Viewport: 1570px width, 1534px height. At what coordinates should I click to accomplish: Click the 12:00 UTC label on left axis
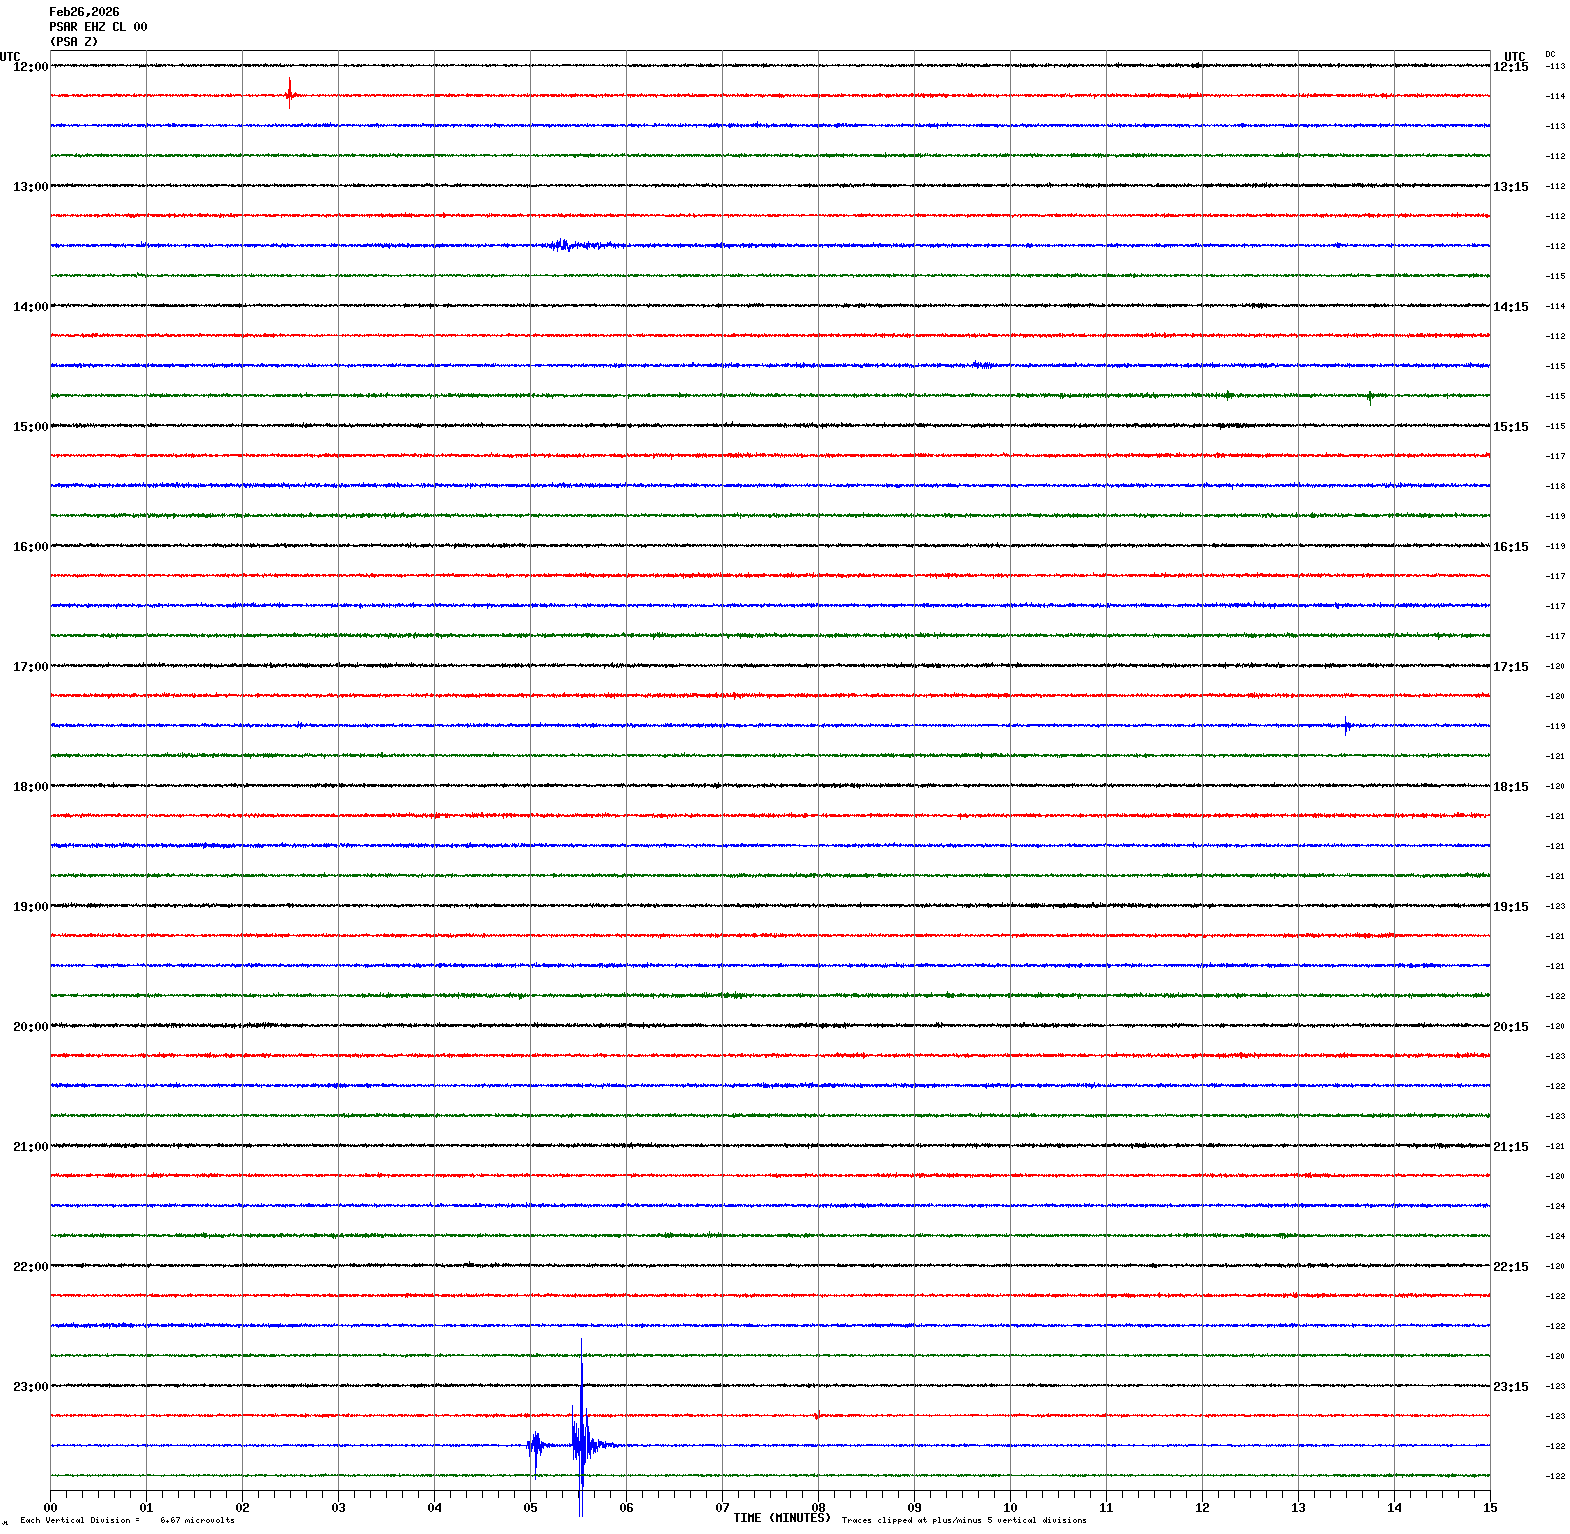click(30, 67)
